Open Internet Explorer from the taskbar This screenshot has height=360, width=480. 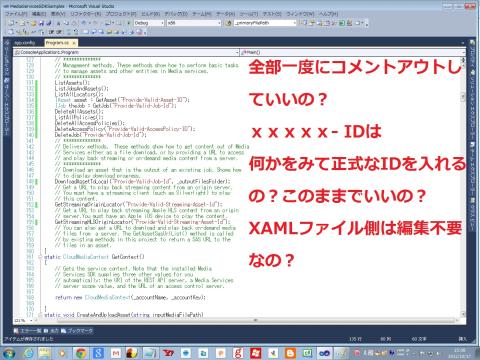click(29, 353)
